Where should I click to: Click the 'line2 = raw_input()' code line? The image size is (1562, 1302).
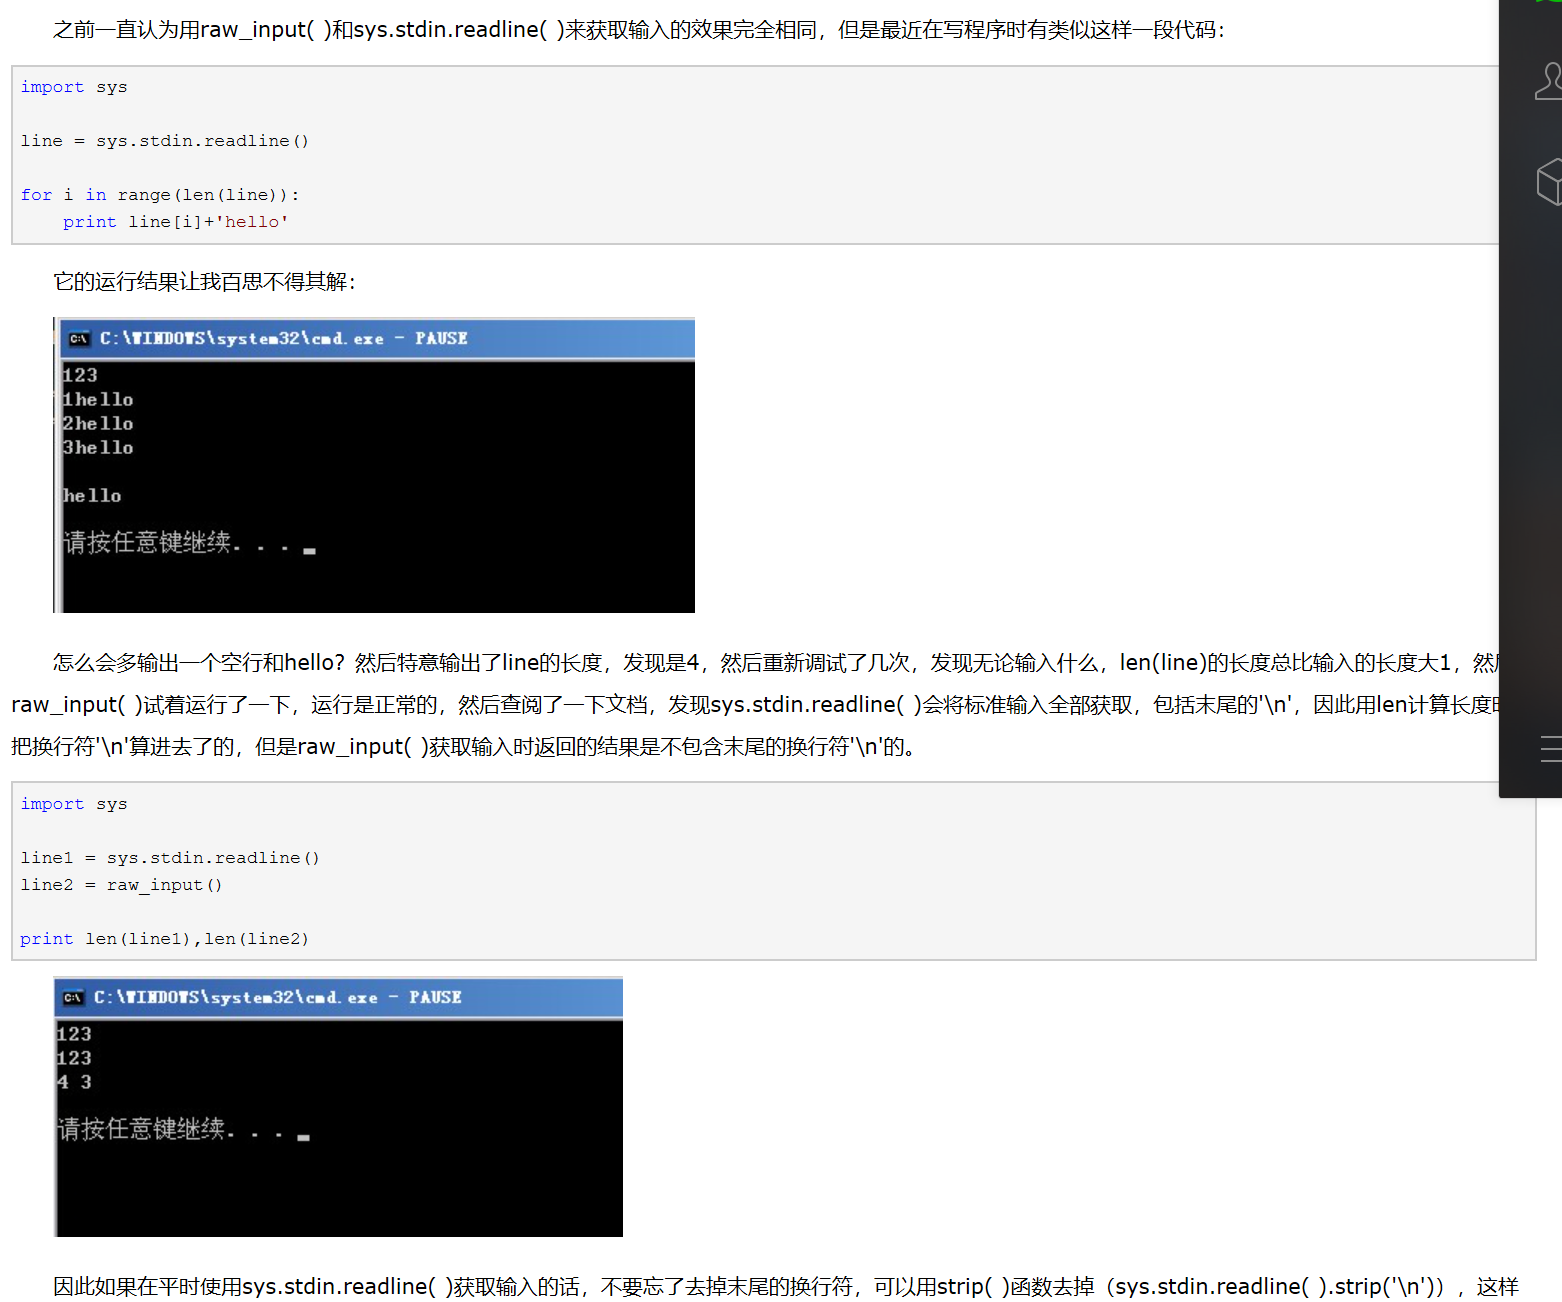coord(121,885)
